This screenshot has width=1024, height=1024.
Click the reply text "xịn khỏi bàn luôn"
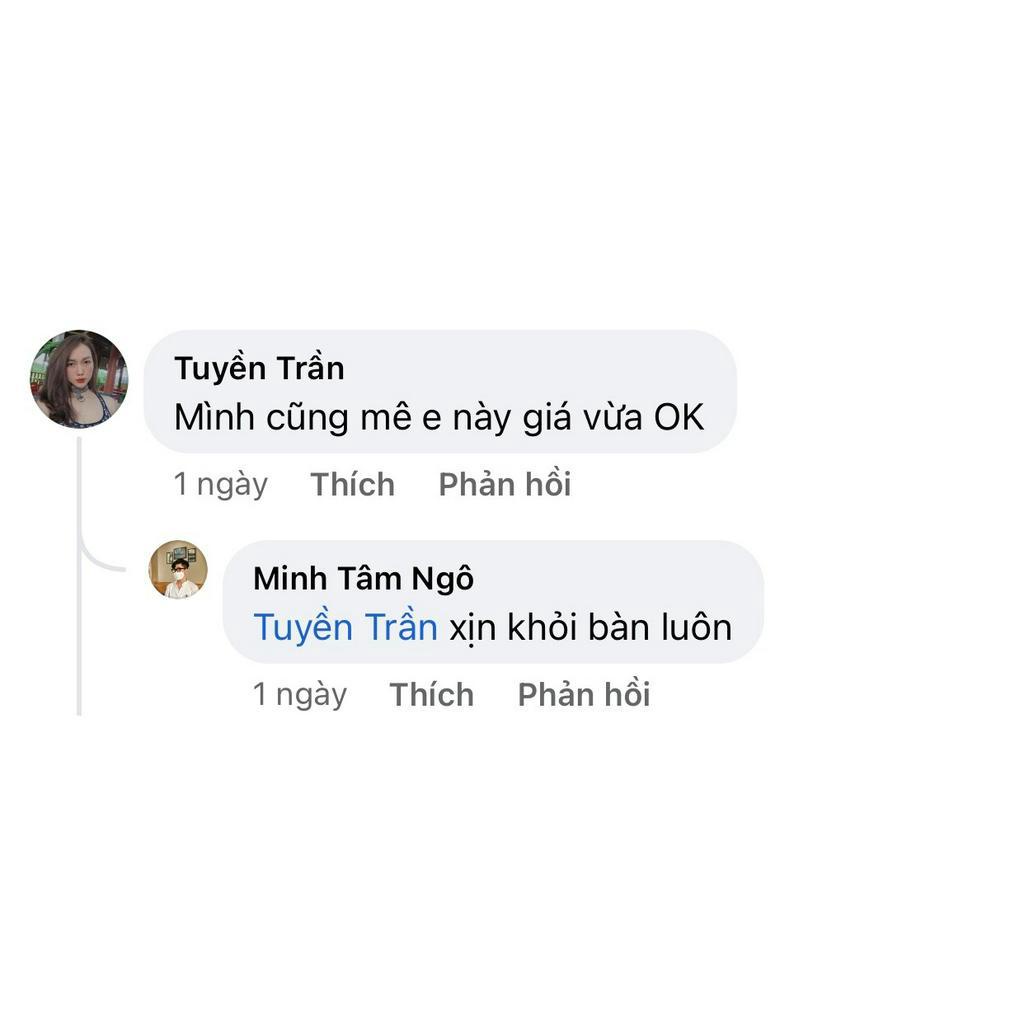(x=590, y=627)
